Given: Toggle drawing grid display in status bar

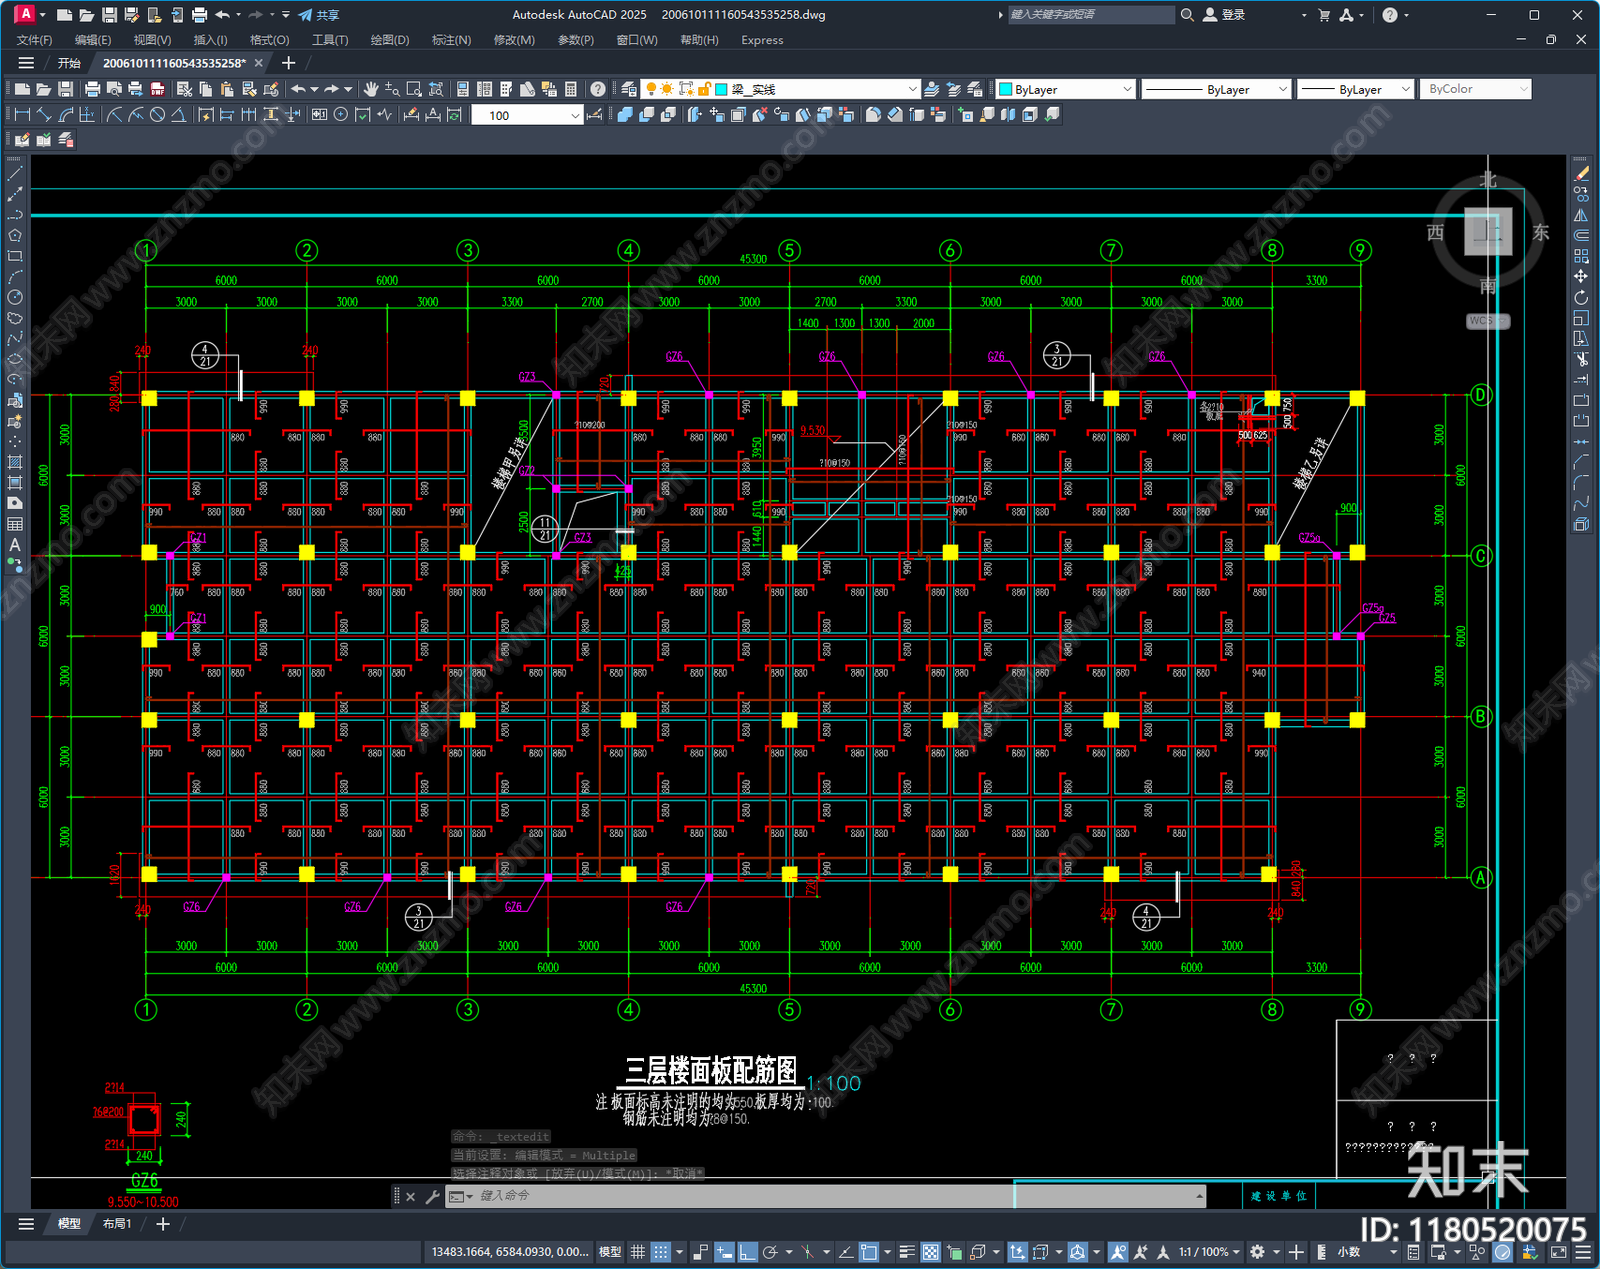Looking at the screenshot, I should click(x=638, y=1252).
